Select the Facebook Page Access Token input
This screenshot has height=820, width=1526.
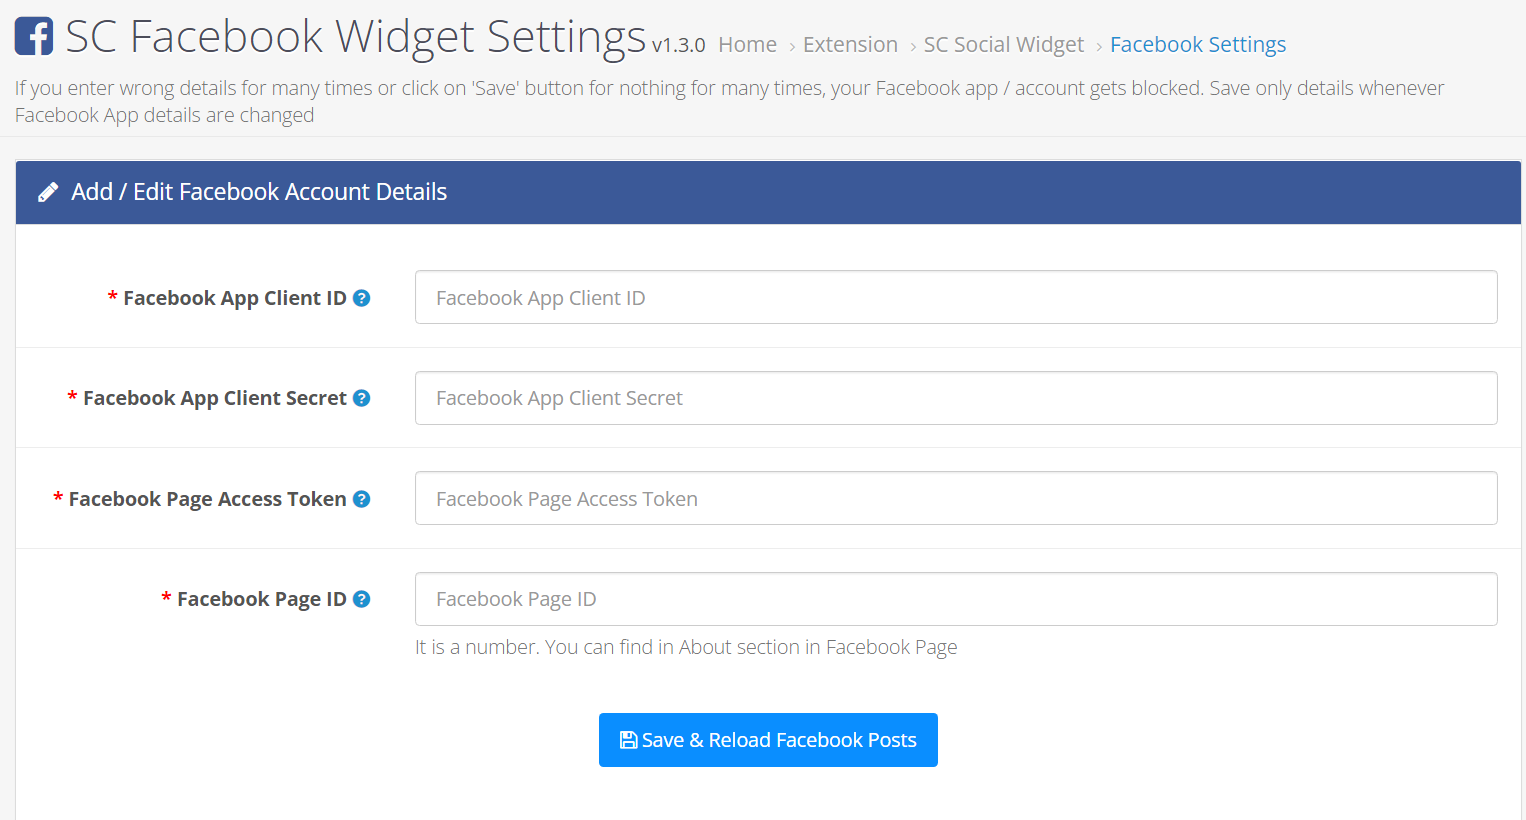coord(955,499)
